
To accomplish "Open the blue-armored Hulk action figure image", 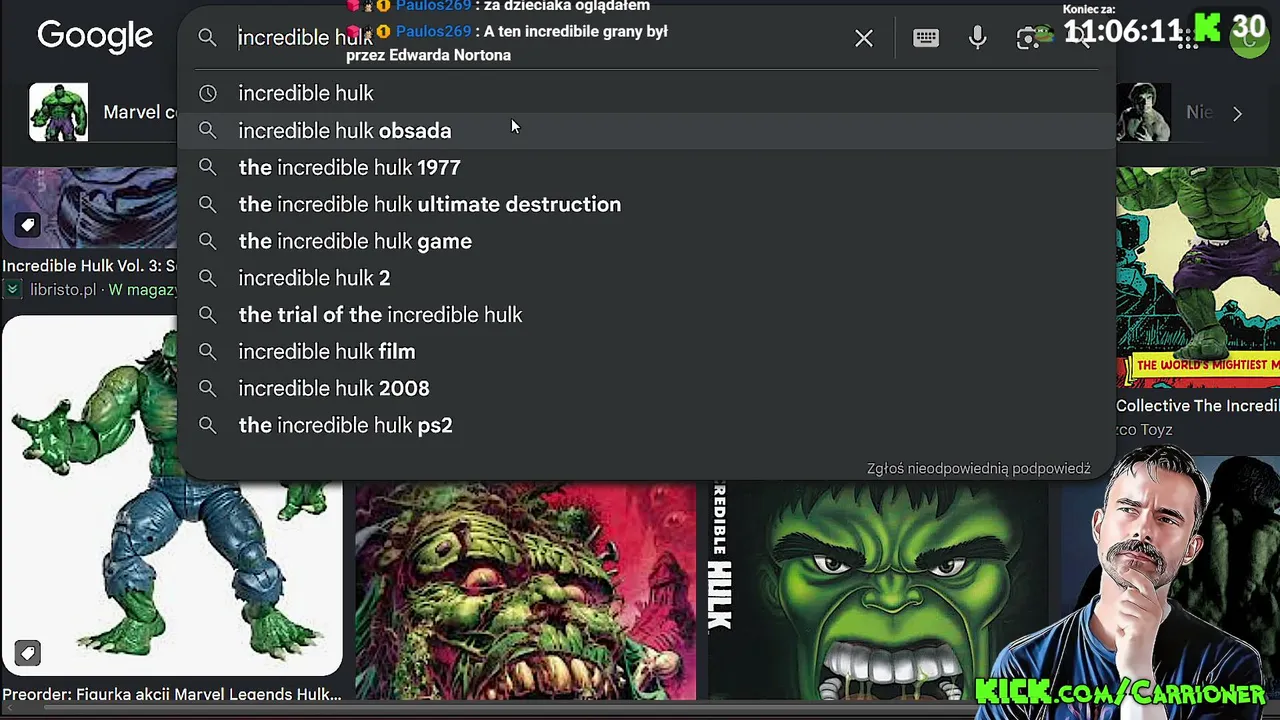I will 172,496.
